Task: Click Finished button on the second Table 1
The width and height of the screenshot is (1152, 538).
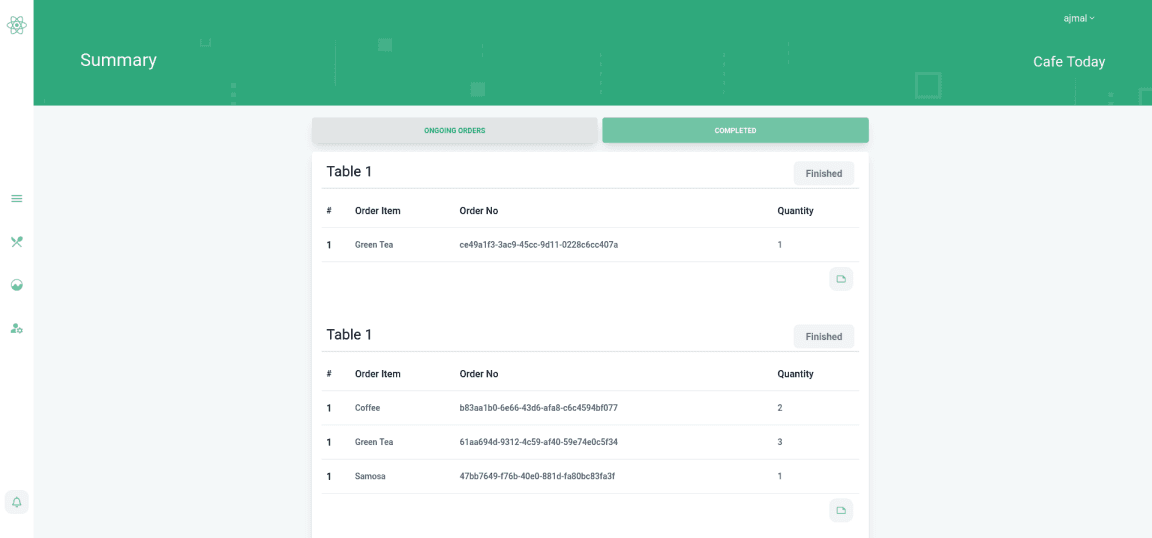Action: tap(823, 337)
